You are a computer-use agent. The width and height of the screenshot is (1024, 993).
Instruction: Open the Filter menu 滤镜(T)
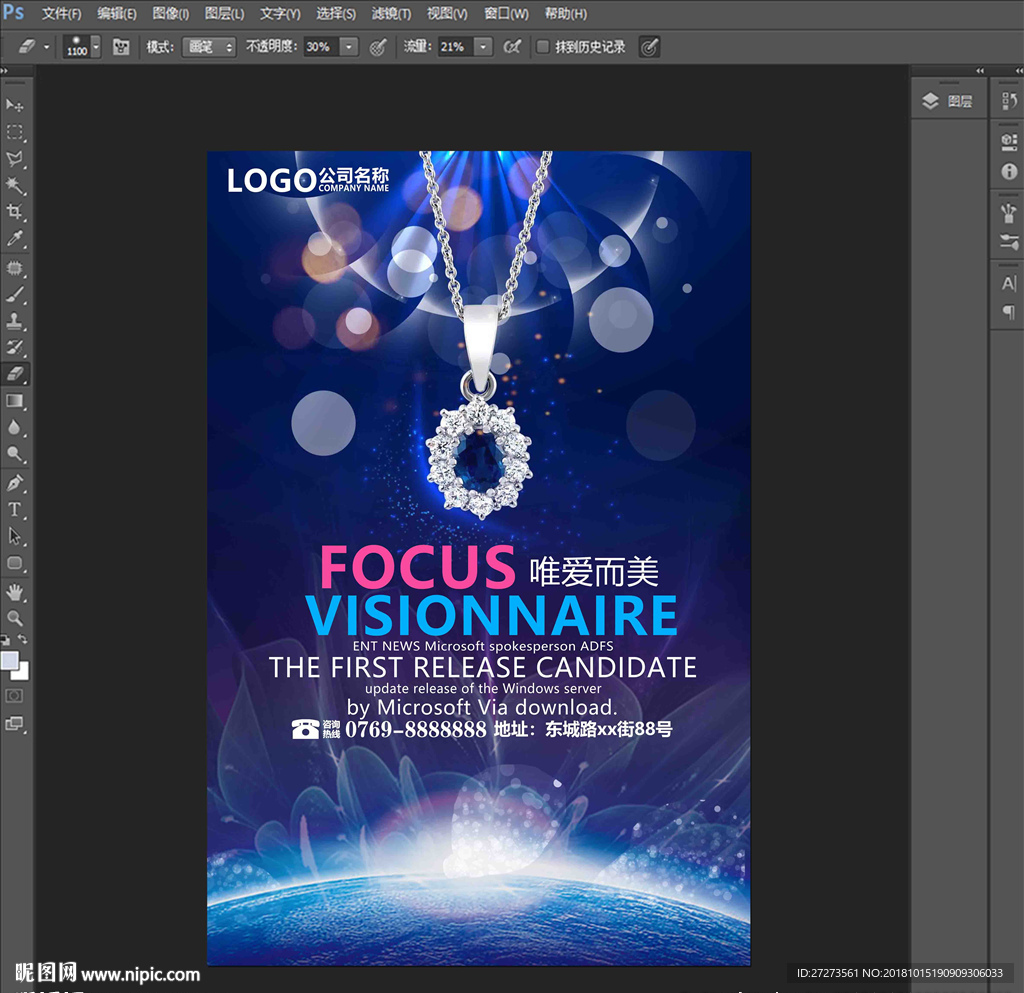pyautogui.click(x=391, y=13)
